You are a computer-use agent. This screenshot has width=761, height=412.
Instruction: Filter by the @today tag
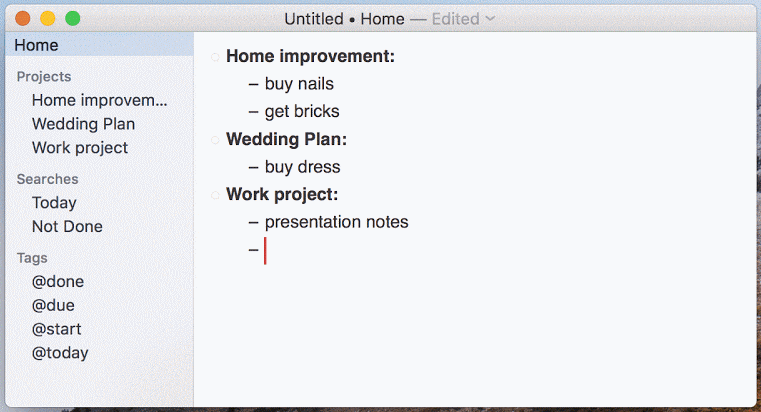60,353
